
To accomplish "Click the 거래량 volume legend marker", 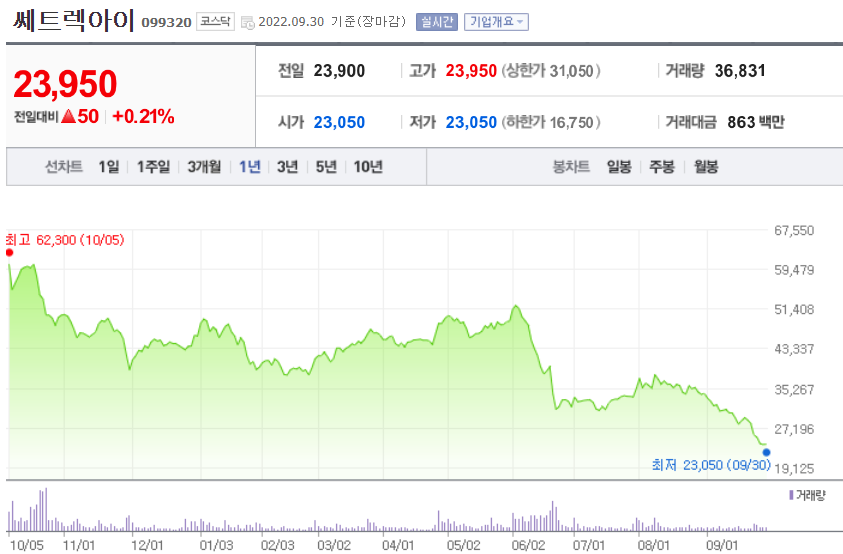I will point(791,495).
